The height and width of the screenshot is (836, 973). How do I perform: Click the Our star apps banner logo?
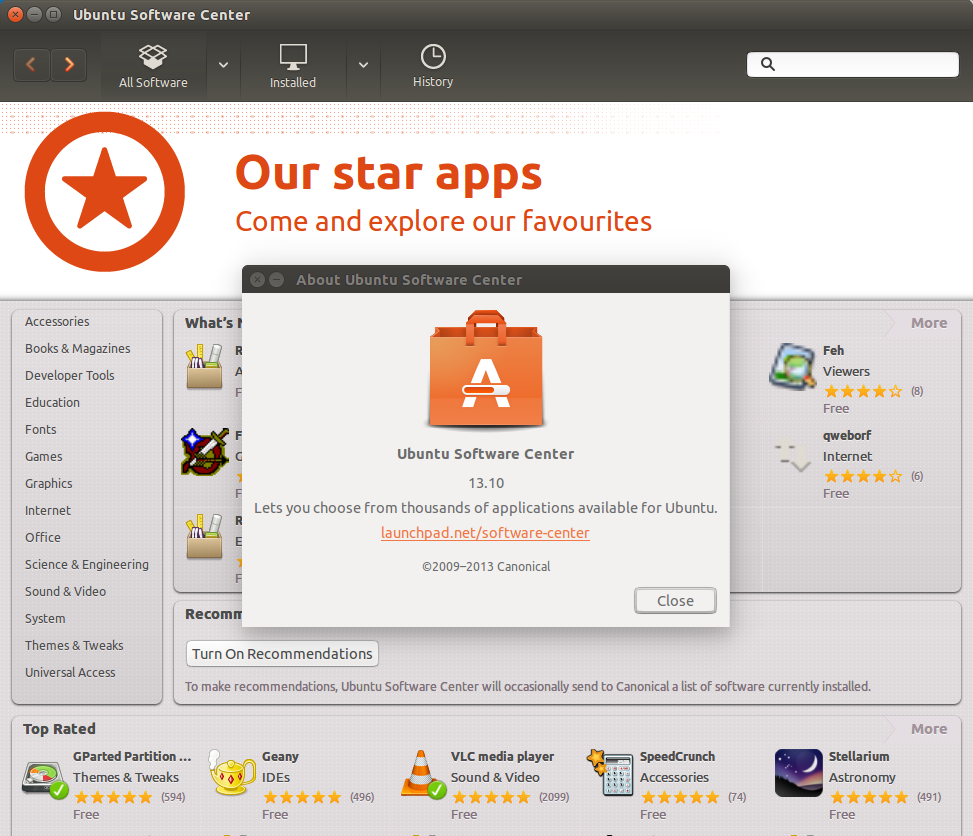[x=105, y=192]
